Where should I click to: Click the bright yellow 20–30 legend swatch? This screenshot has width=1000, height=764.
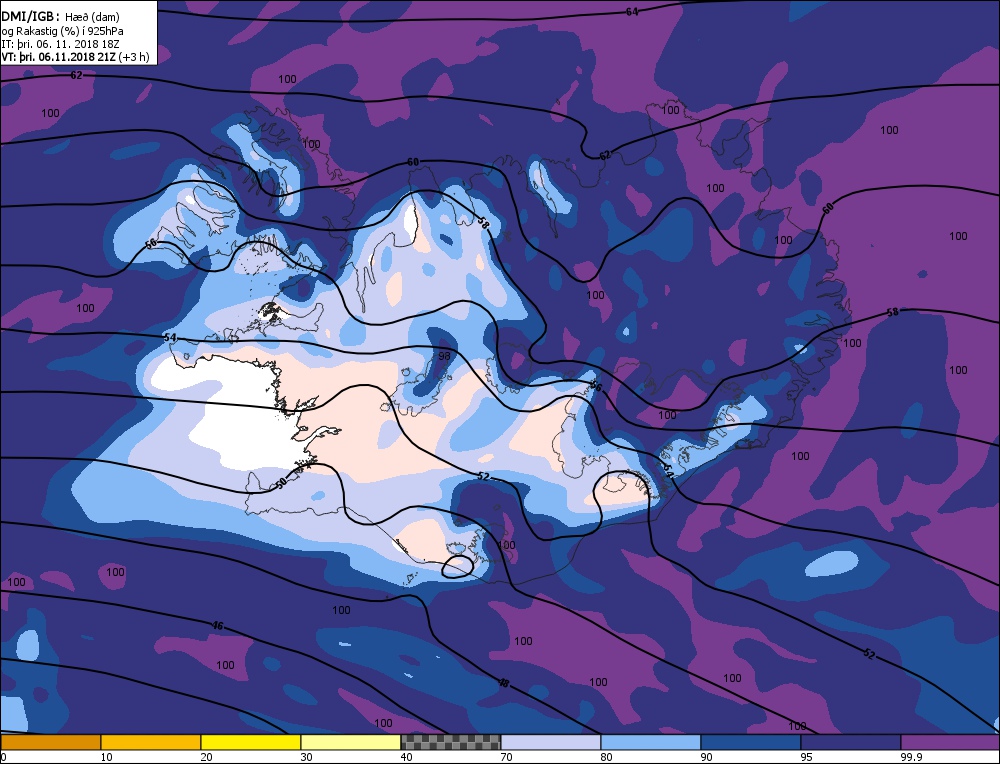pos(251,742)
